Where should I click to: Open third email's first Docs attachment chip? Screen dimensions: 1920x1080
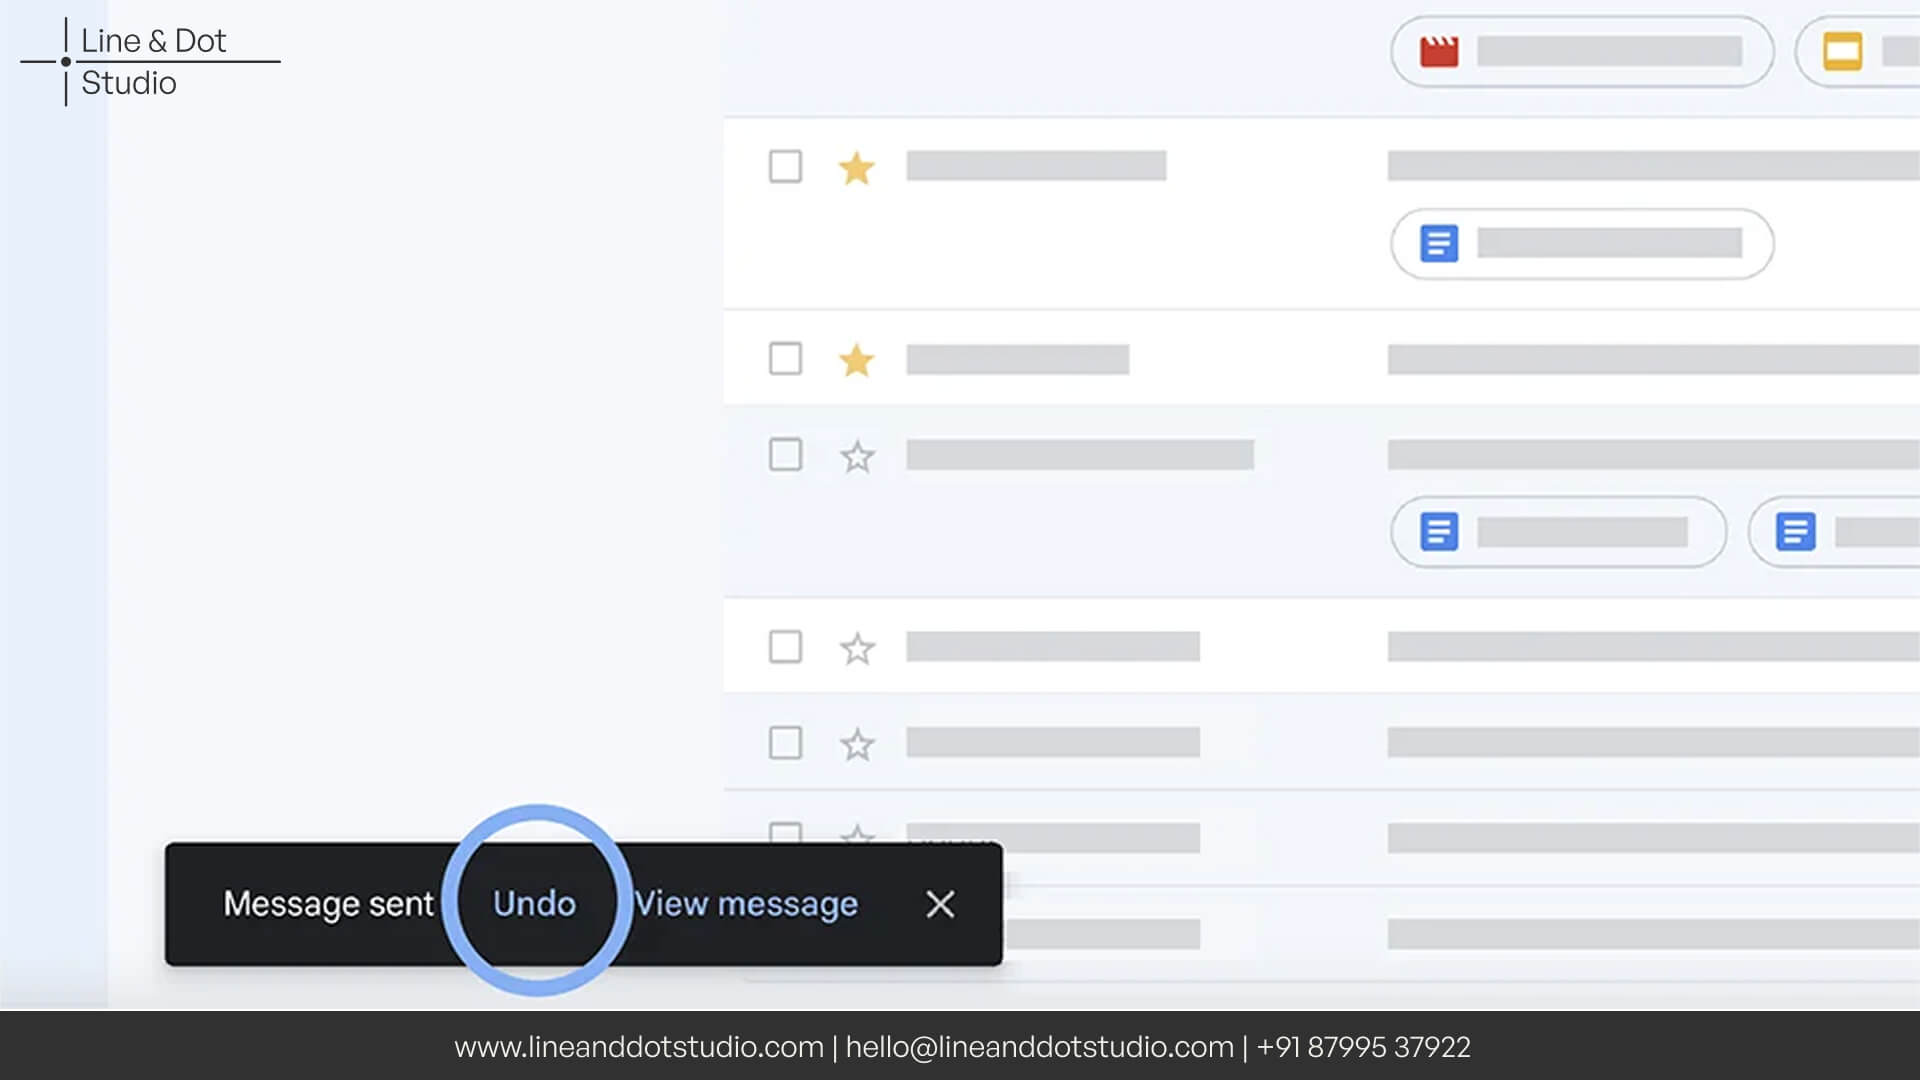pos(1558,531)
